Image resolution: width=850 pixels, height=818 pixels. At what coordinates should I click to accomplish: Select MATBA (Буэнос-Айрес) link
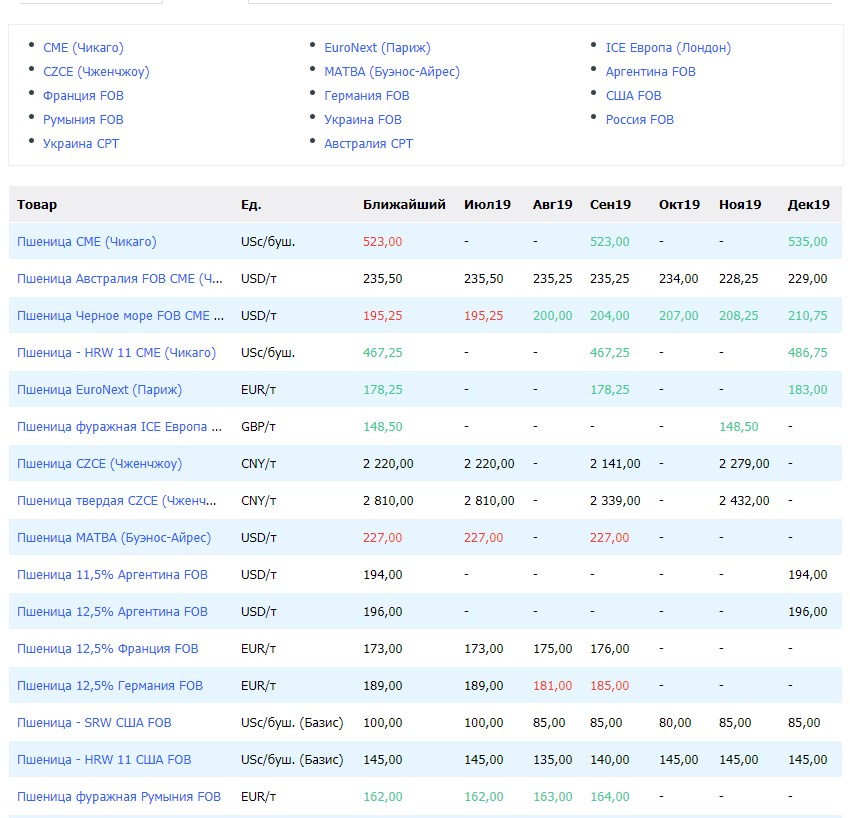(x=392, y=72)
